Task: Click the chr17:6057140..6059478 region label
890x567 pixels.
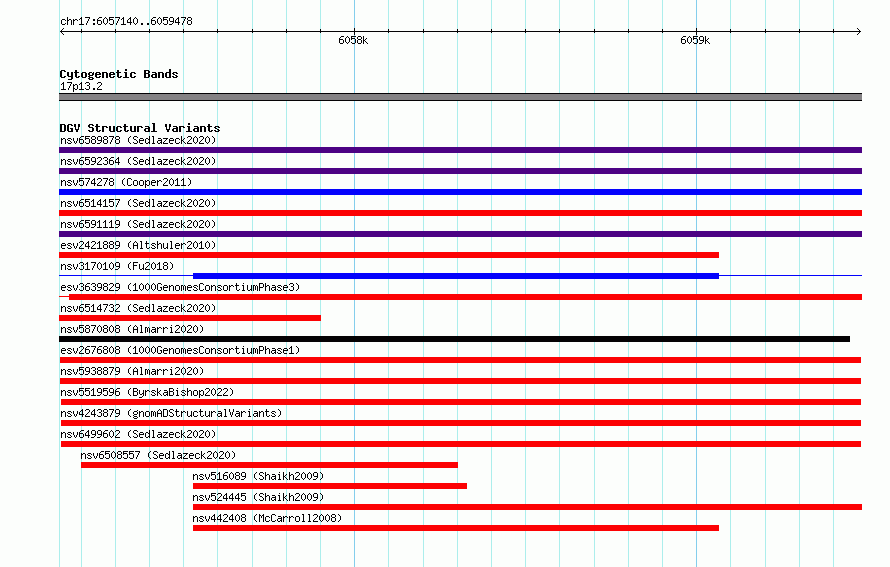Action: pyautogui.click(x=126, y=21)
